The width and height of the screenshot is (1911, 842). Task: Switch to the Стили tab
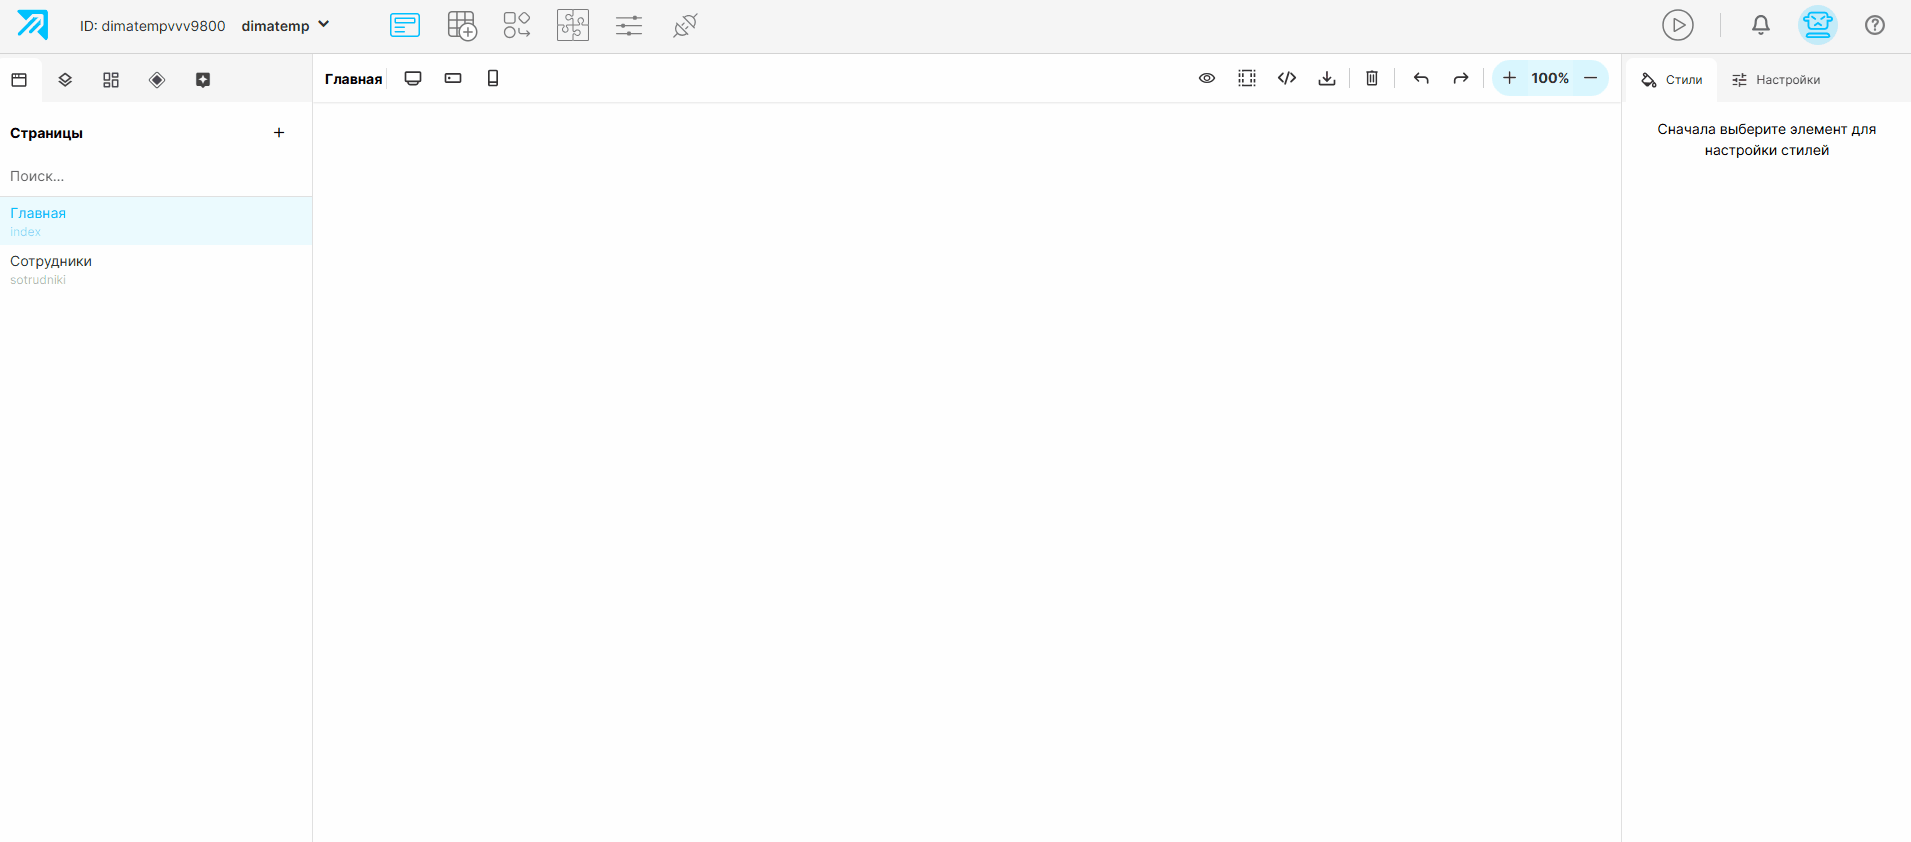coord(1672,80)
